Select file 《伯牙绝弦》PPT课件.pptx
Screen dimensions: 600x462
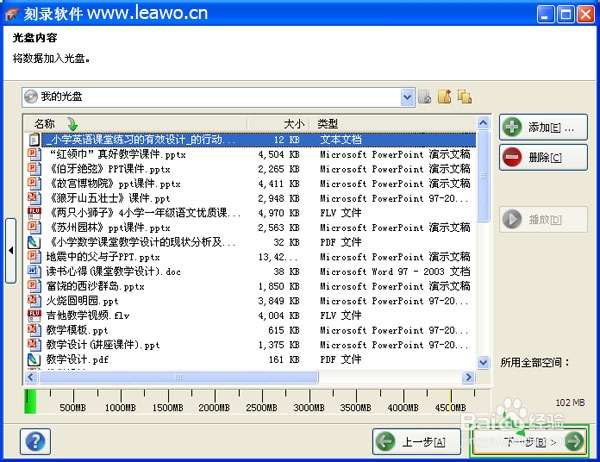(251, 169)
